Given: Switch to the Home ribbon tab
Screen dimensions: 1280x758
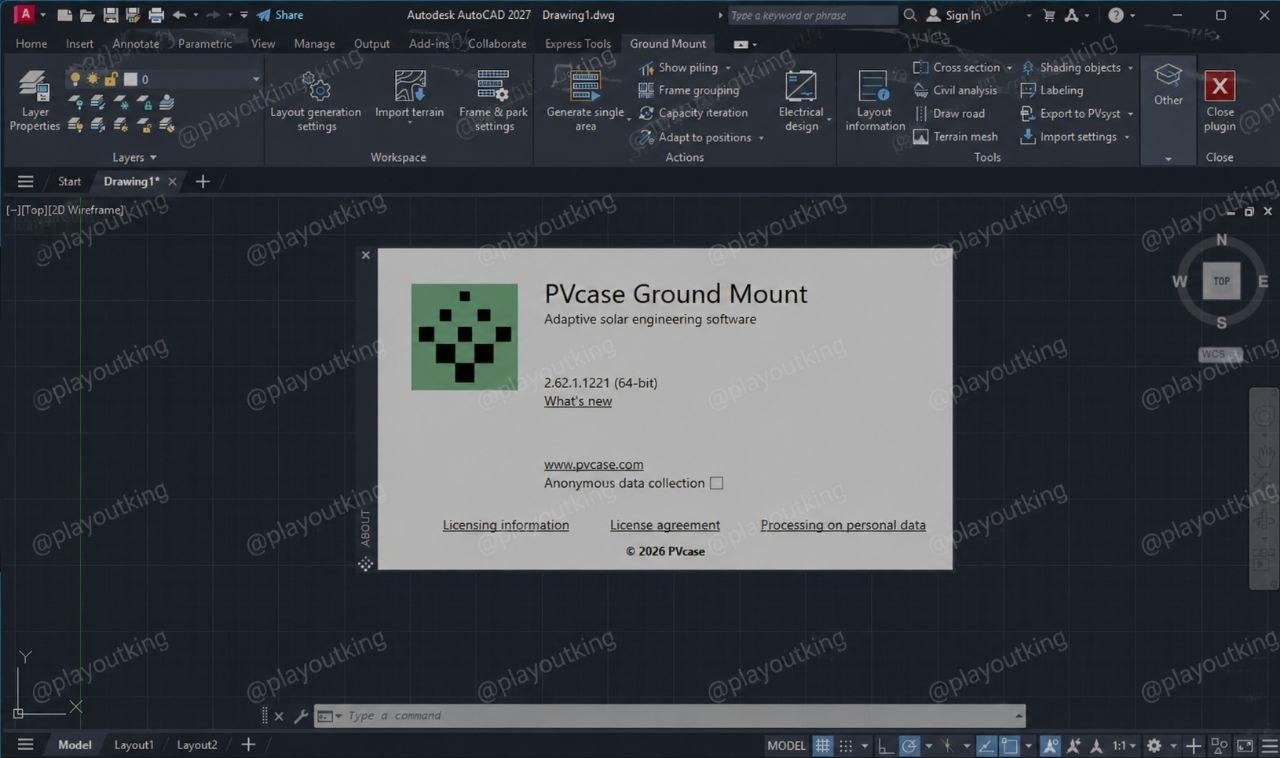Looking at the screenshot, I should click(31, 44).
